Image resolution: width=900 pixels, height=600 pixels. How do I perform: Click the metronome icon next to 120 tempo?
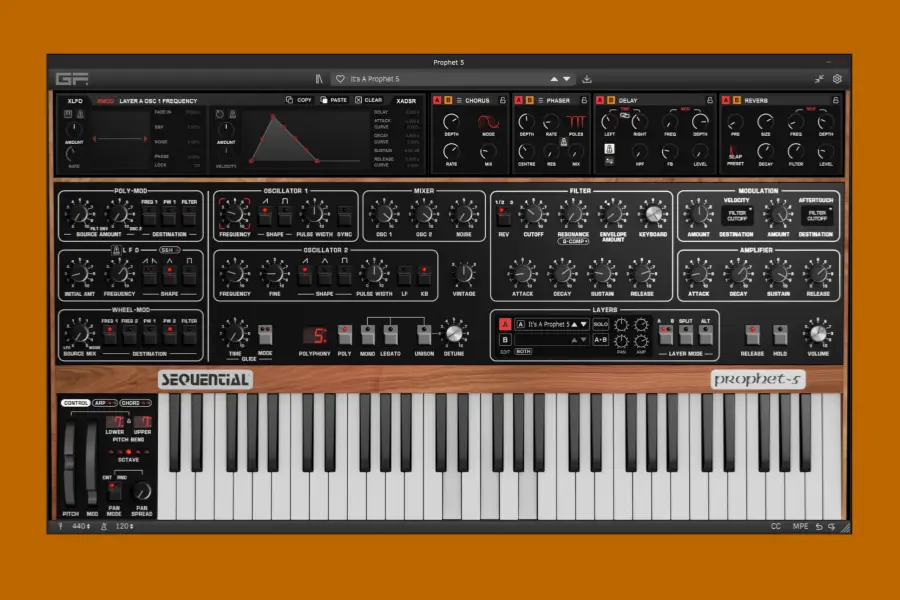[x=104, y=527]
